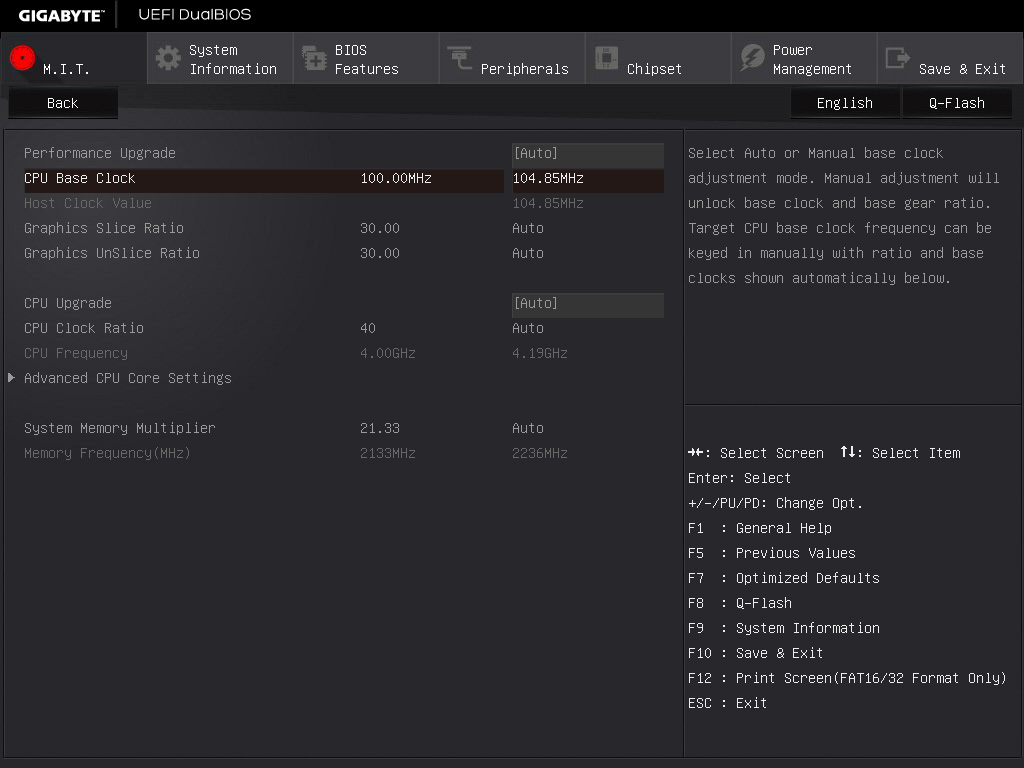Image resolution: width=1024 pixels, height=768 pixels.
Task: Select the CPU Base Clock 104.85MHz value field
Action: tap(588, 179)
